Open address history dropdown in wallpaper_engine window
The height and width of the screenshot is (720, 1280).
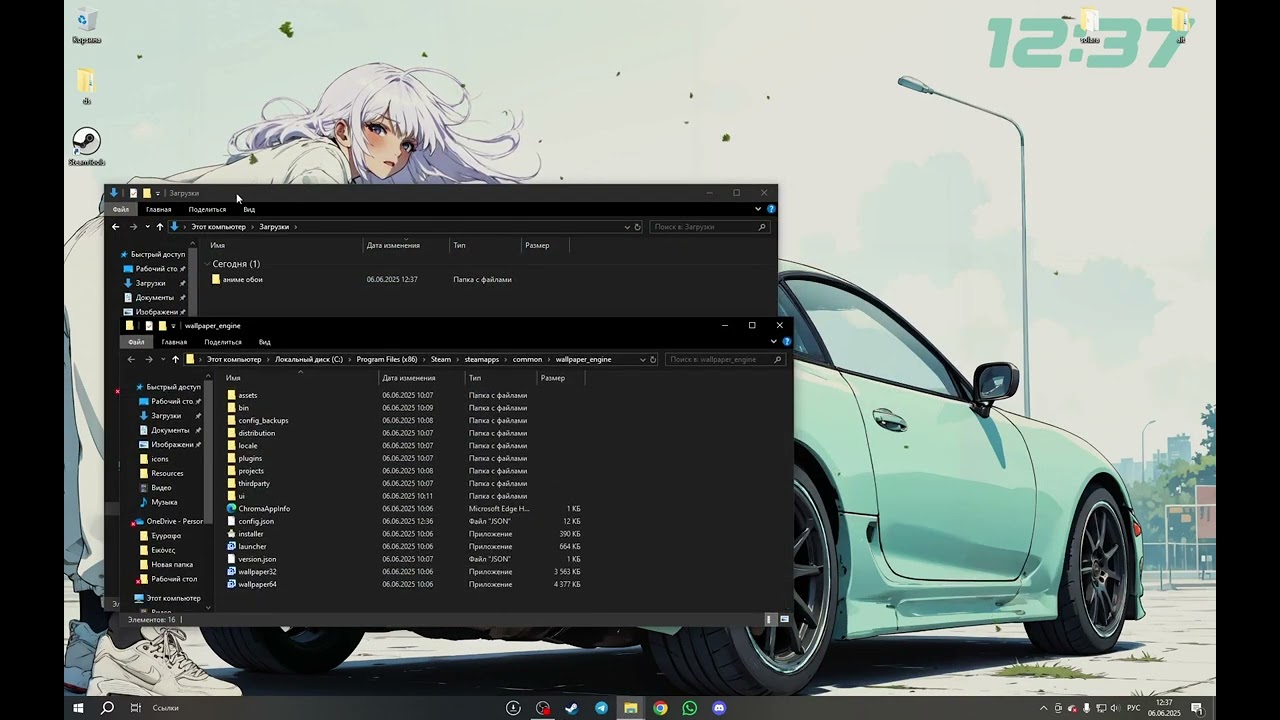coord(641,359)
